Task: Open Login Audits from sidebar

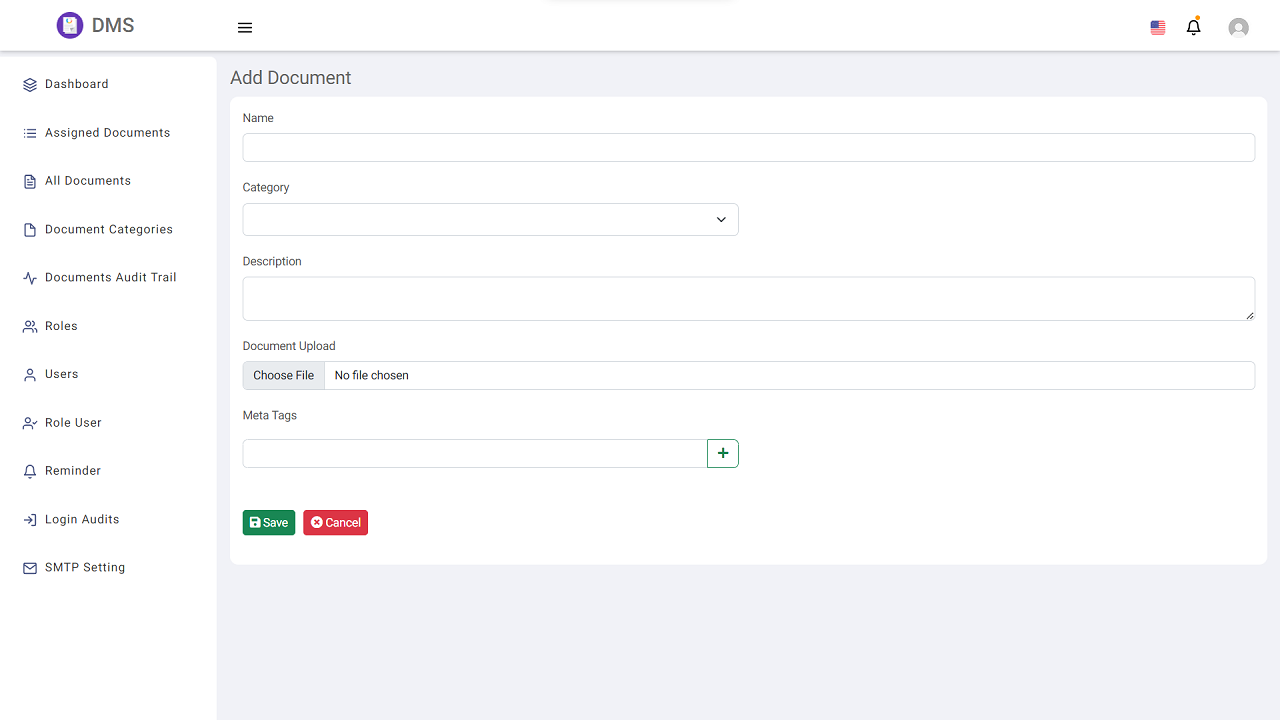Action: click(x=82, y=520)
